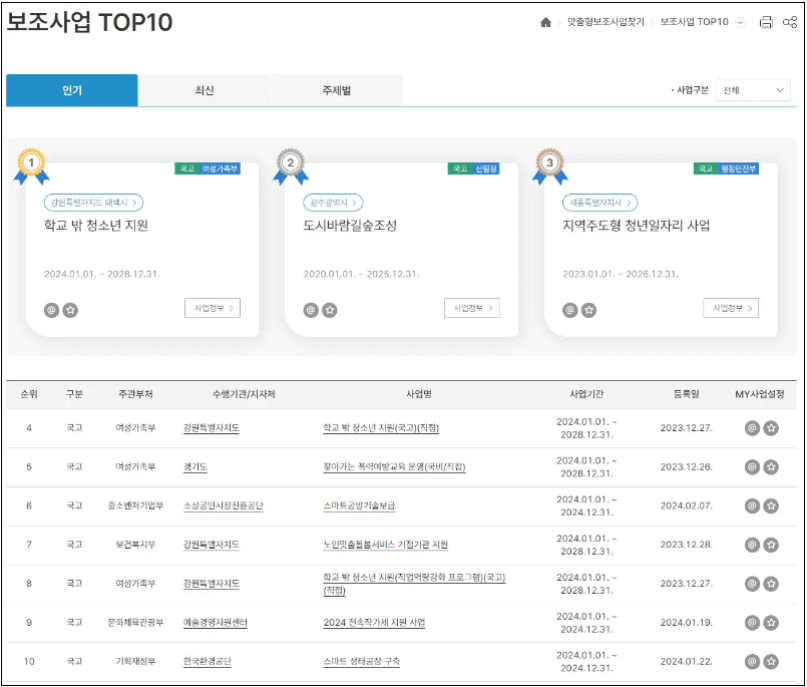The image size is (807, 687).
Task: Open 사업정보 for 지역주도형 청년일자리 사업 card
Action: point(731,308)
